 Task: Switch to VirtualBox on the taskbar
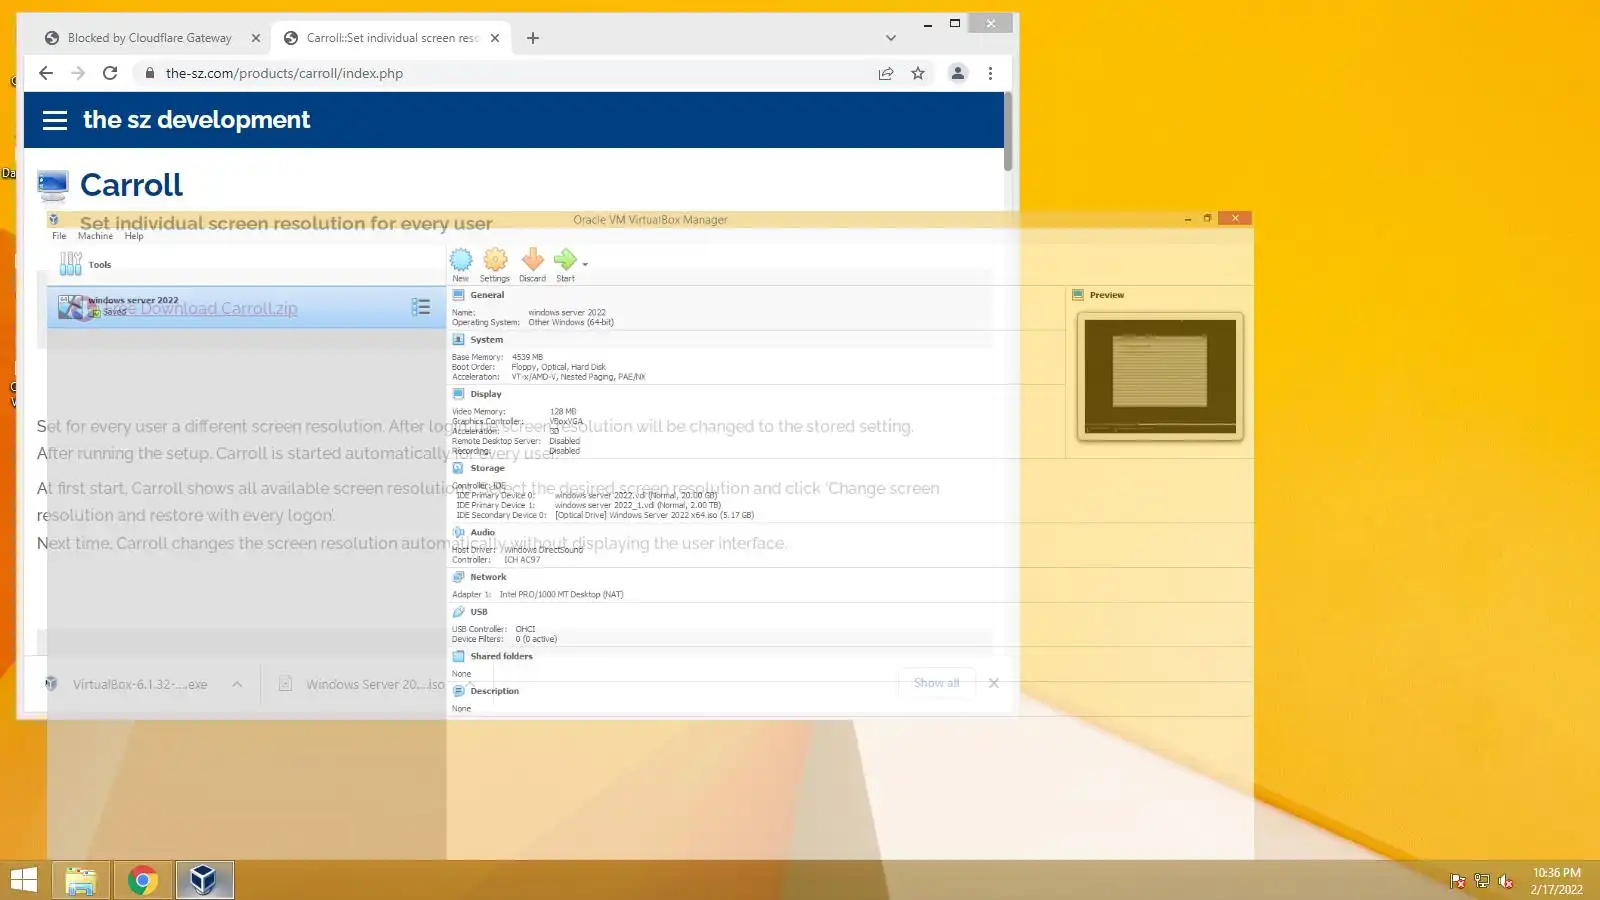point(204,880)
